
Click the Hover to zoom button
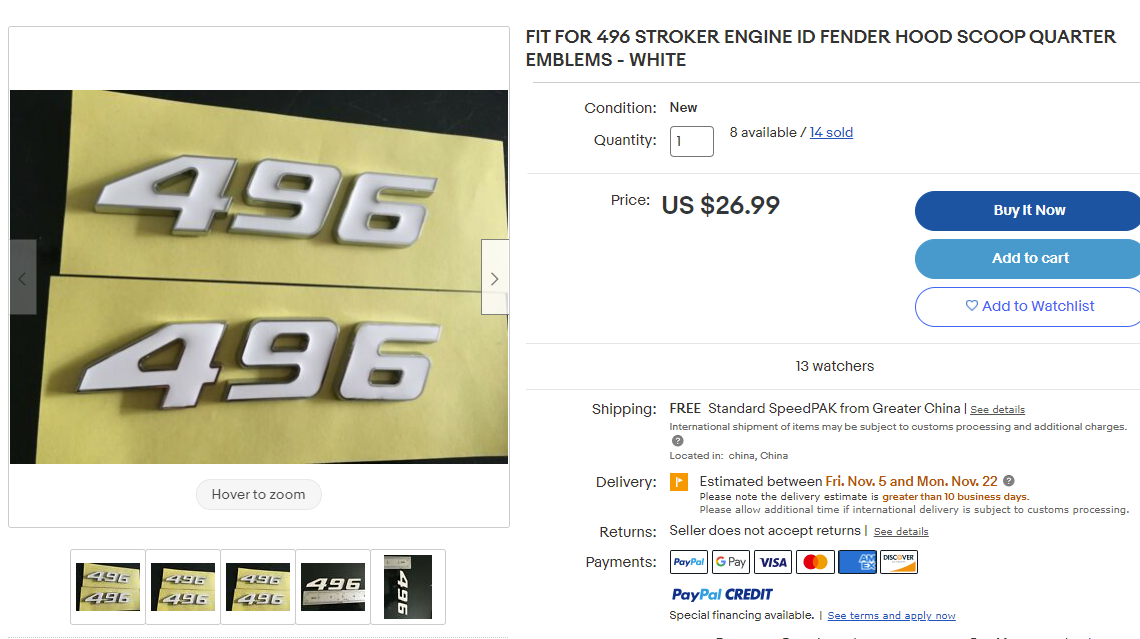click(258, 494)
